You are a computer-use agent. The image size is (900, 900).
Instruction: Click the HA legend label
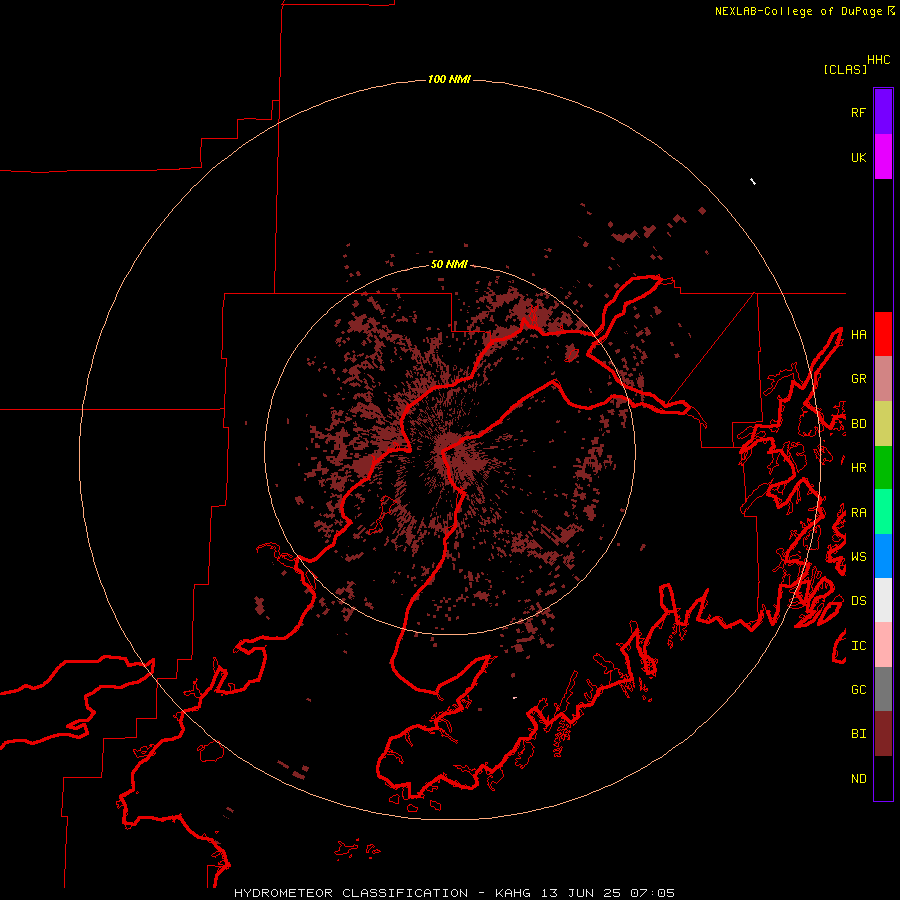point(858,334)
